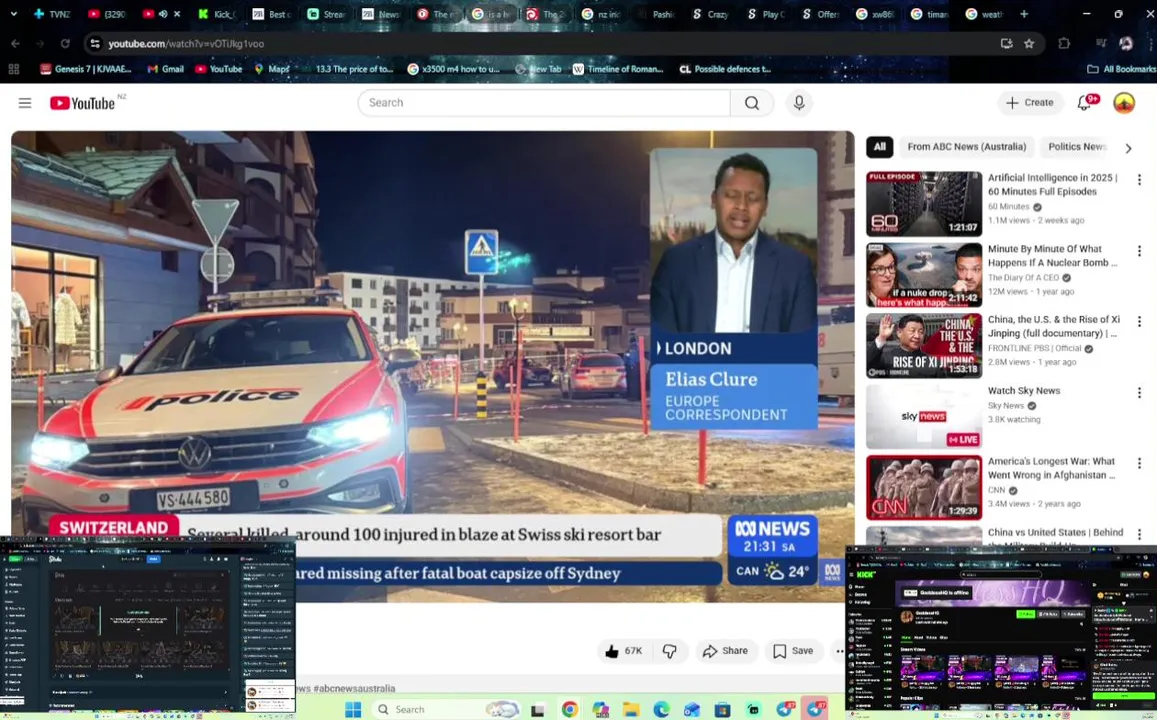Click the Windows taskbar Search box
This screenshot has width=1157, height=720.
pyautogui.click(x=446, y=710)
